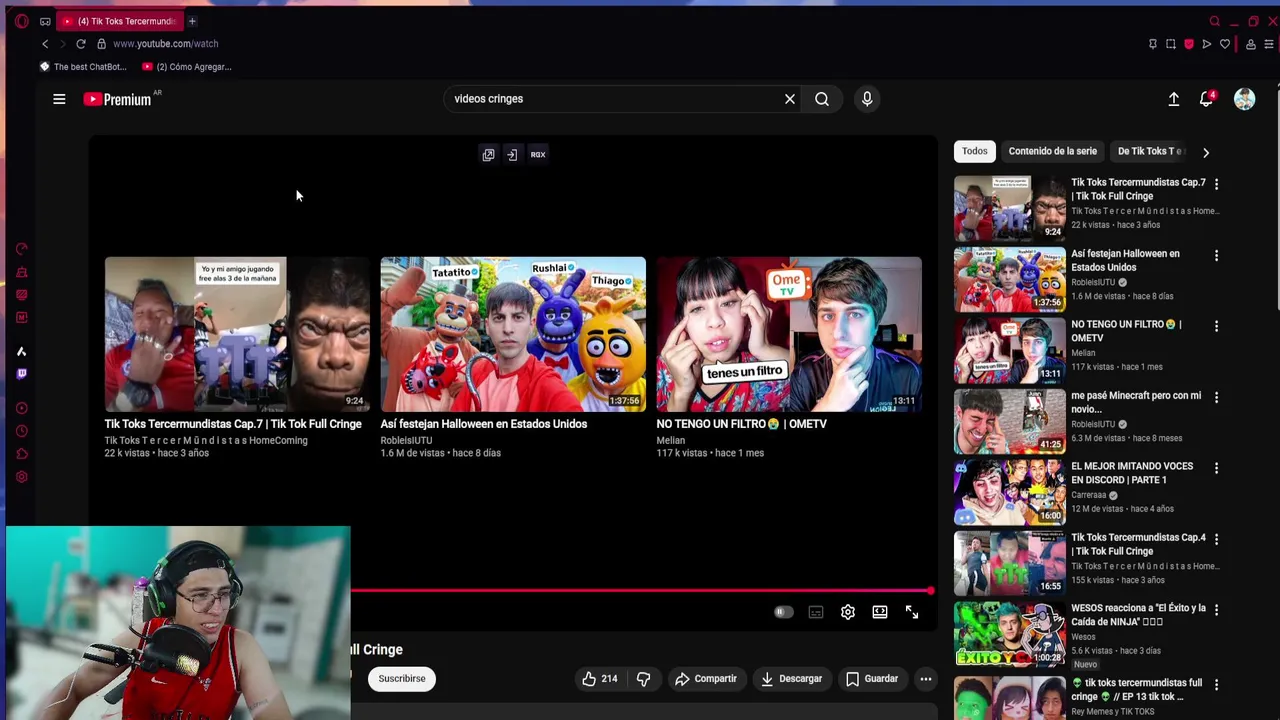The height and width of the screenshot is (720, 1280).
Task: Open Twitch in the Opera sidebar
Action: (x=21, y=374)
